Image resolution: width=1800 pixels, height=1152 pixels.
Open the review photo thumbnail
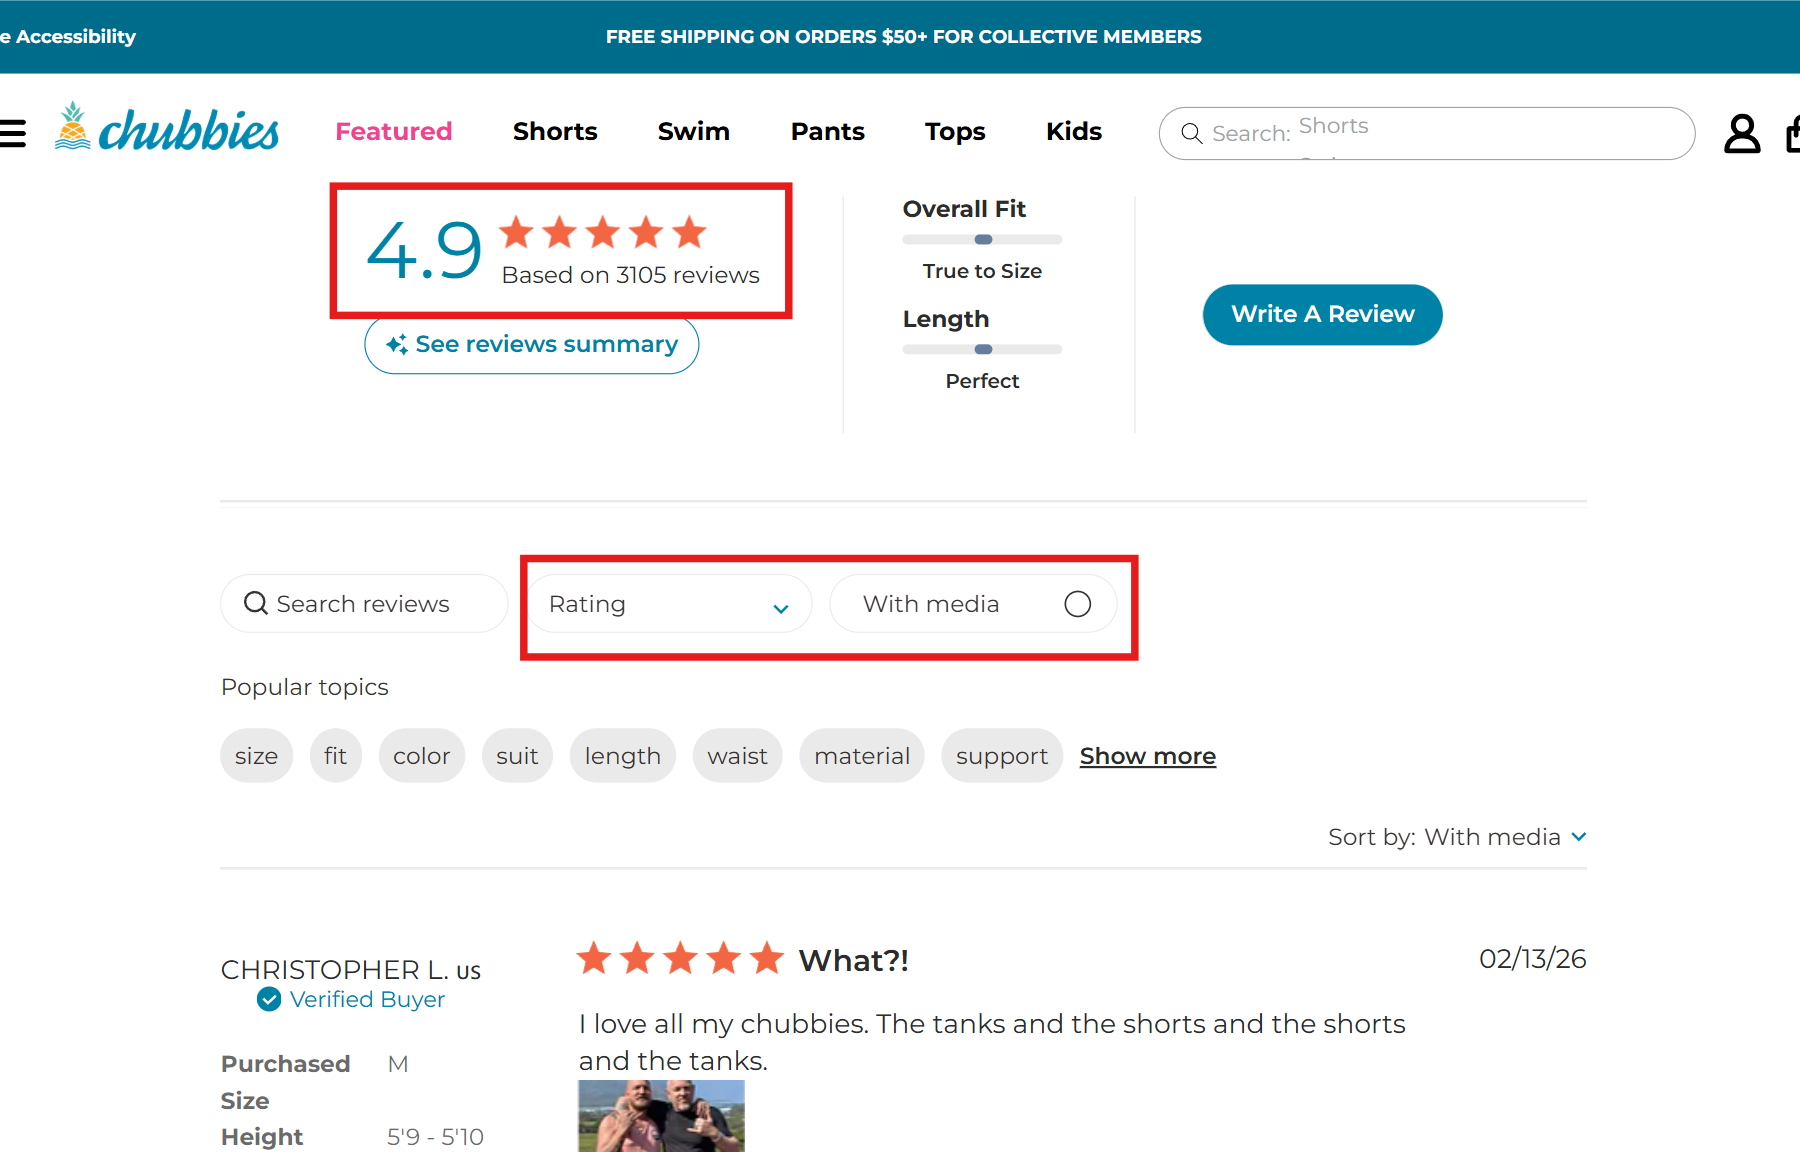coord(661,1116)
